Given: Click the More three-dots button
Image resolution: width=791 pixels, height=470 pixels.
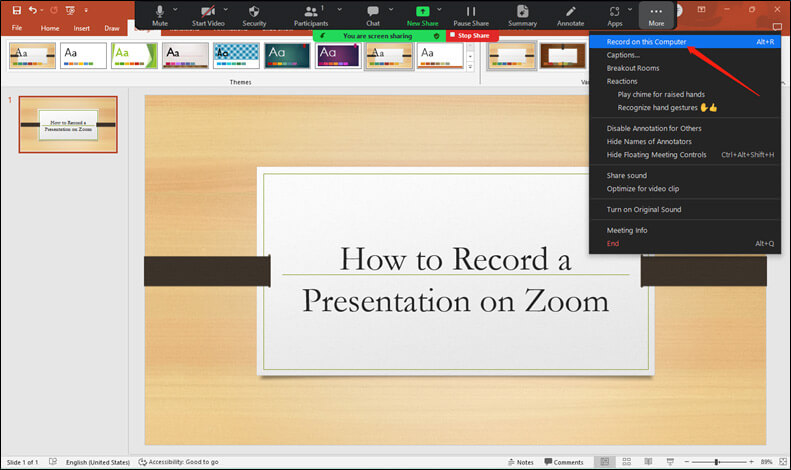Looking at the screenshot, I should (656, 15).
